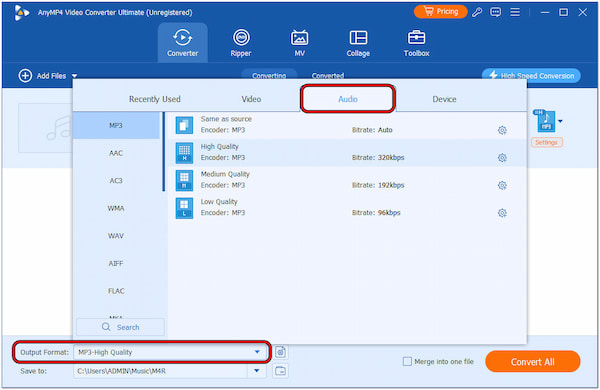Open the Ripper module

tap(241, 43)
